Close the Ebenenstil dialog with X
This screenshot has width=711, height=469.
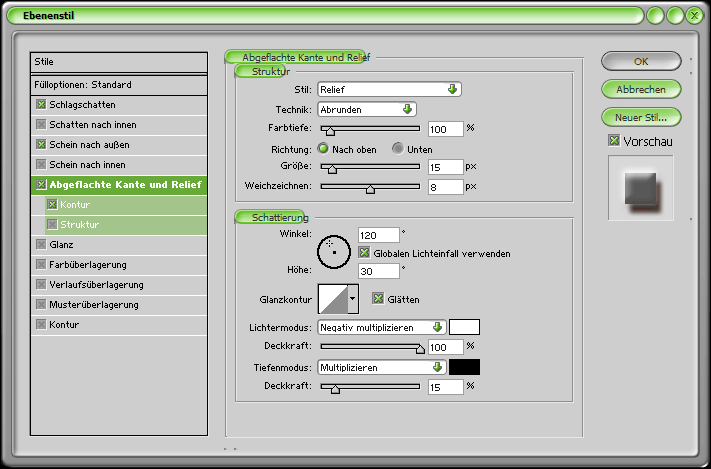pyautogui.click(x=694, y=16)
